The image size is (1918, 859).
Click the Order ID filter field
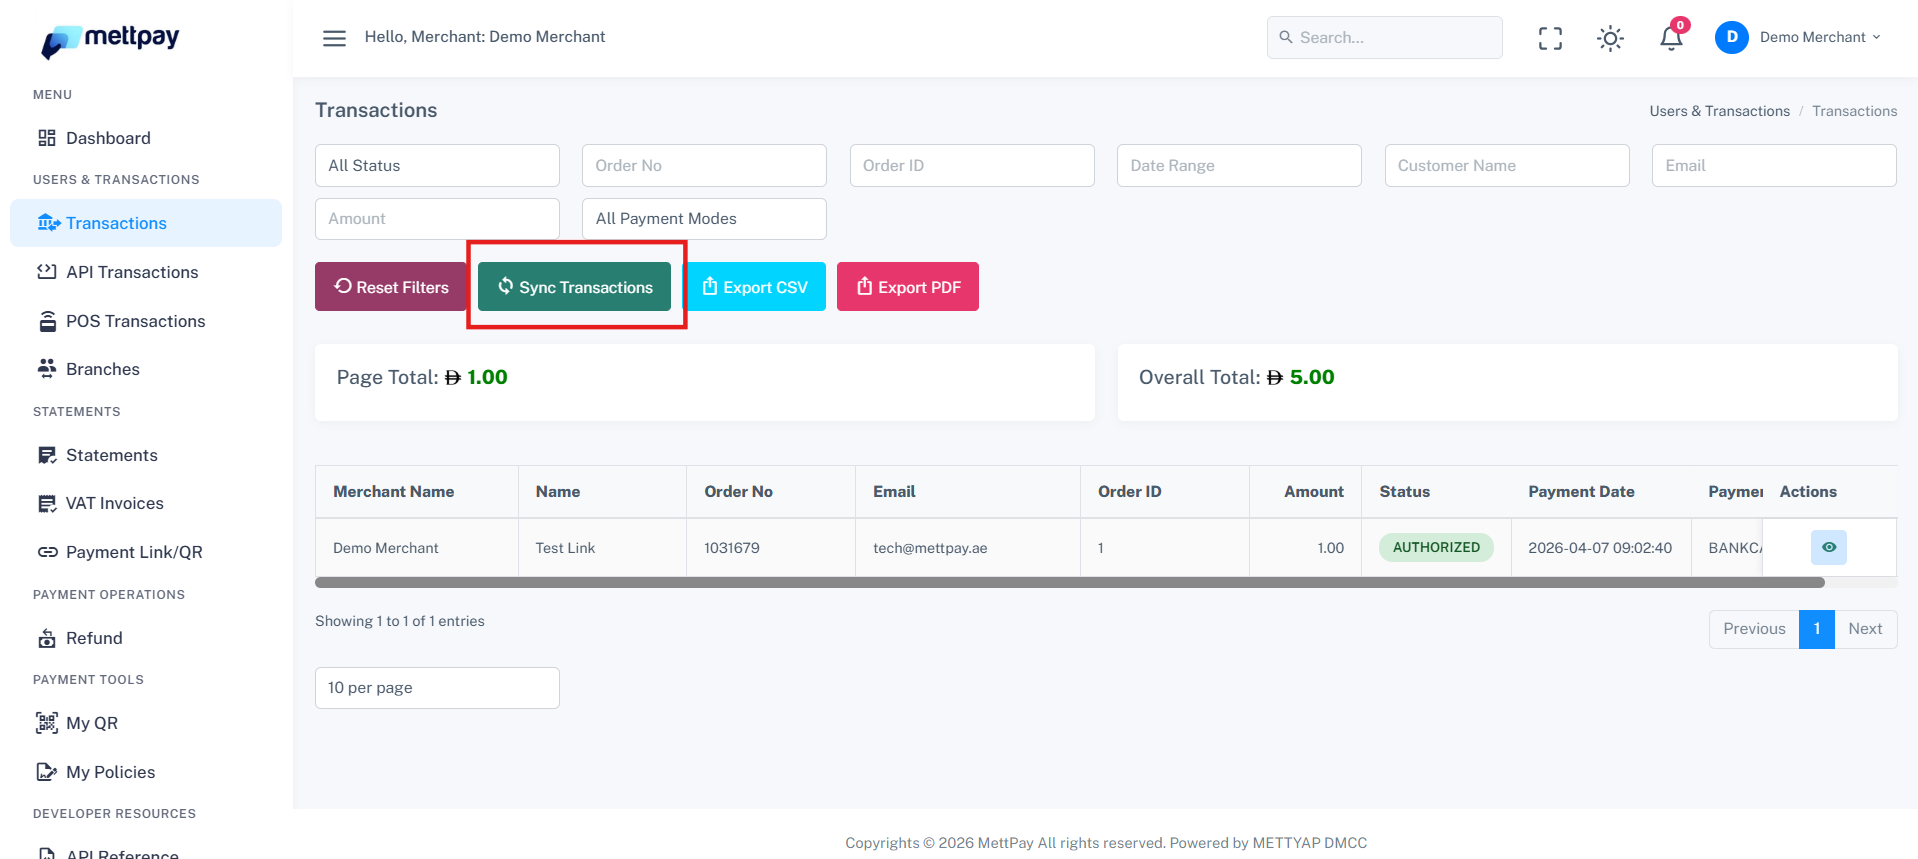click(x=972, y=165)
